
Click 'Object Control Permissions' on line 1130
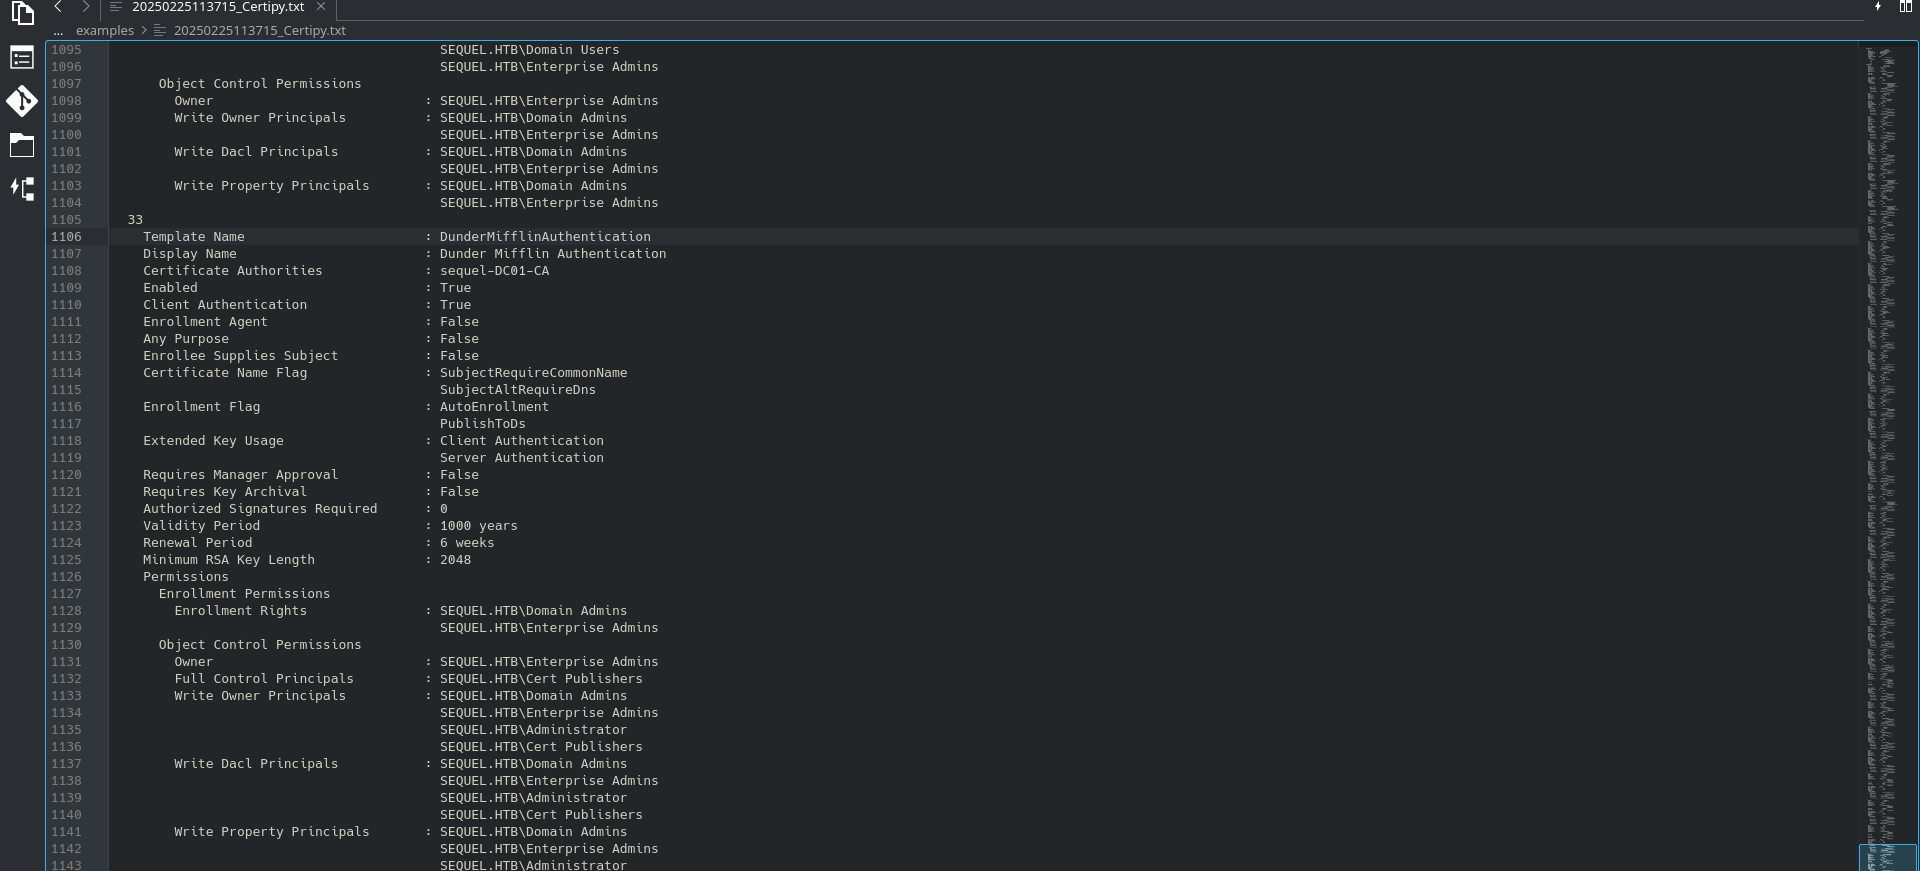260,645
